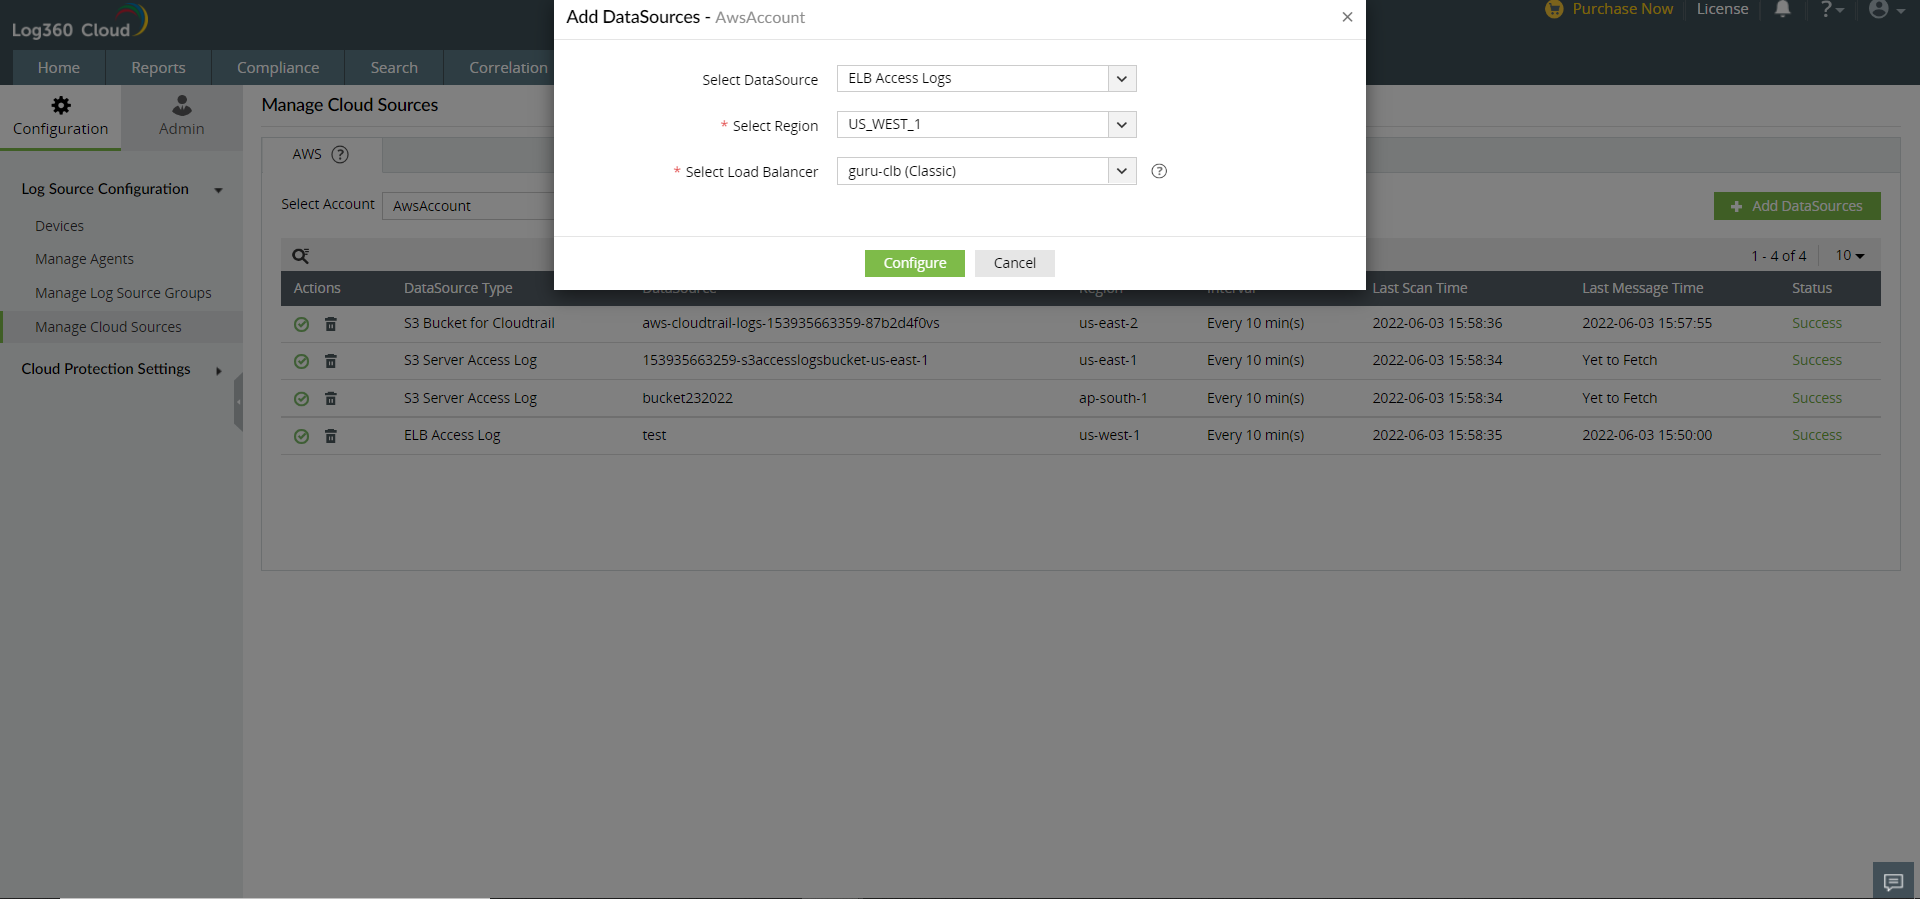
Task: Sort by DataSource Type column
Action: coord(458,288)
